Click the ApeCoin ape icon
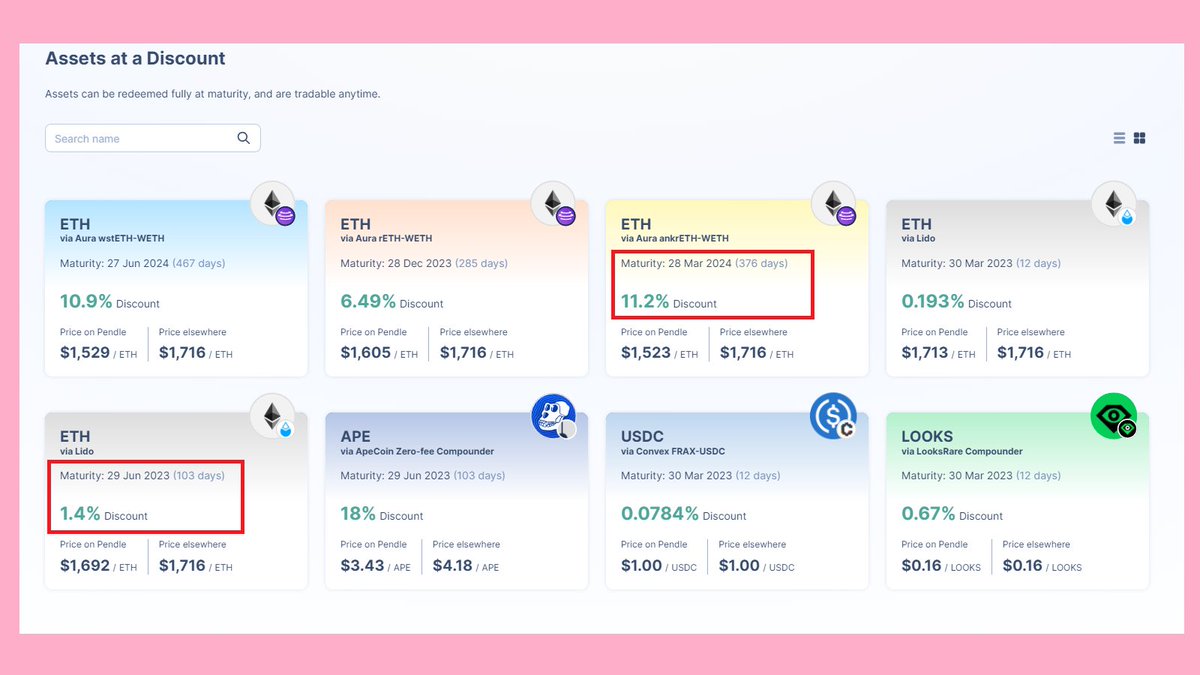 [553, 416]
